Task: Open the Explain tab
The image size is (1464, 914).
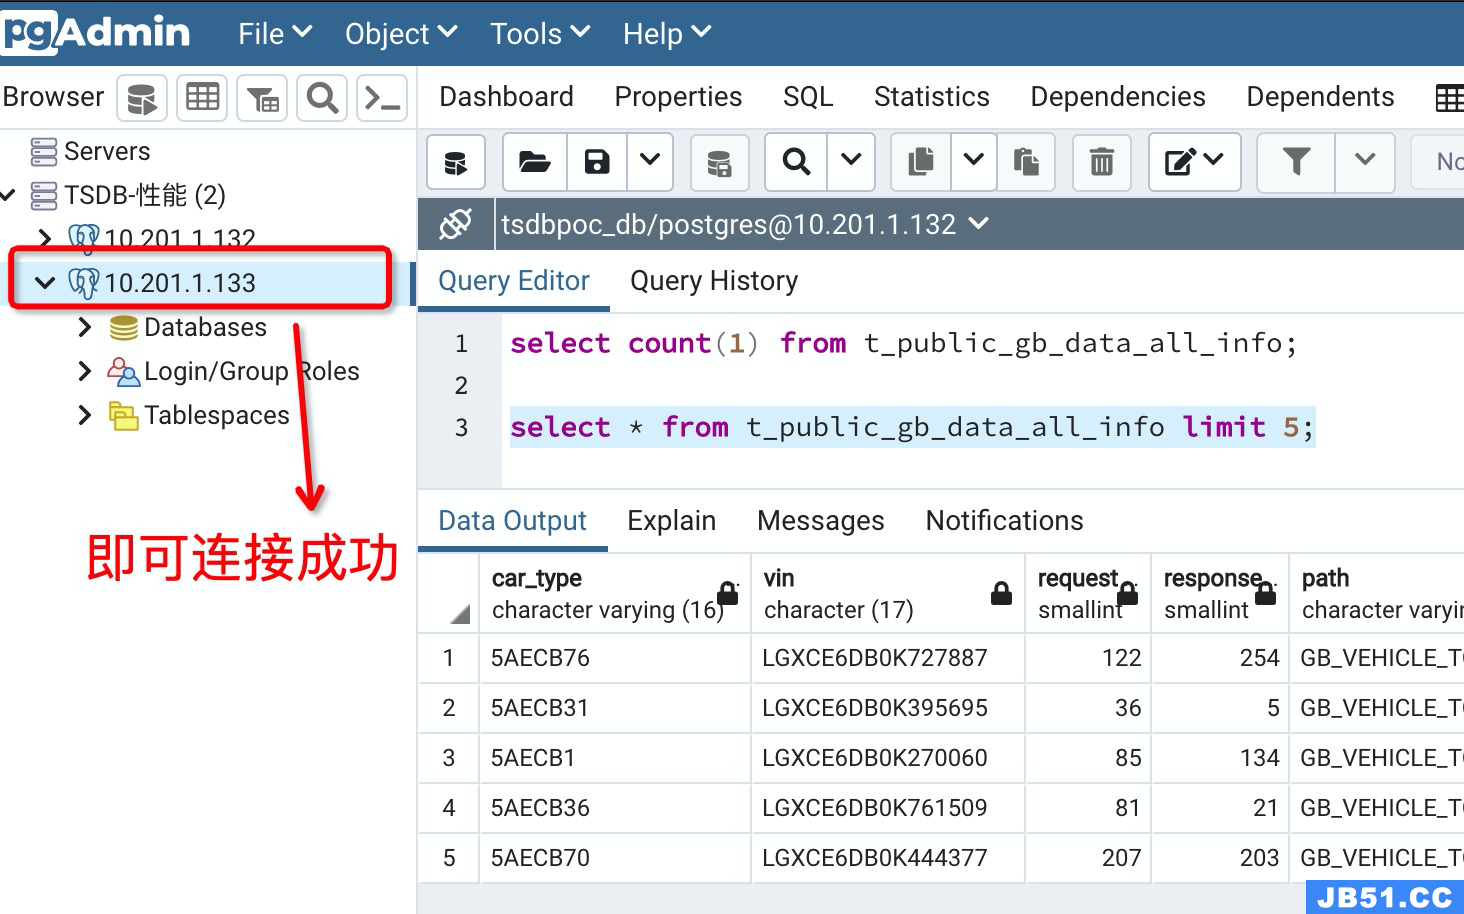Action: point(671,521)
